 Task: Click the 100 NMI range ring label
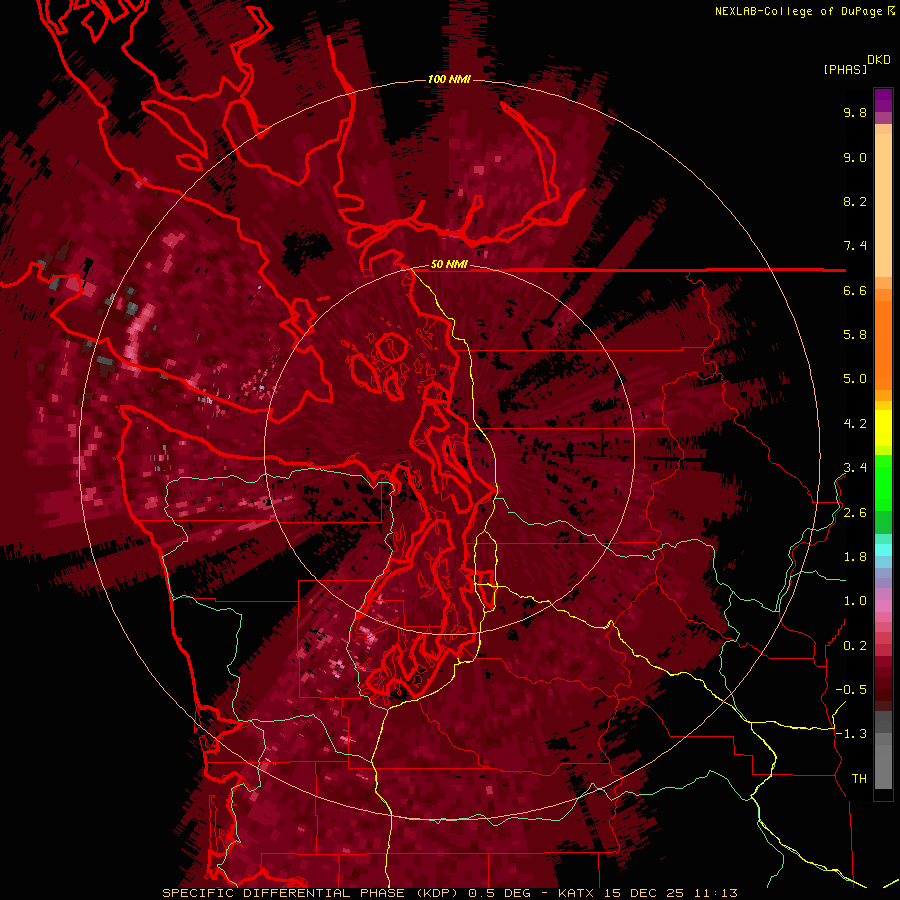coord(449,79)
